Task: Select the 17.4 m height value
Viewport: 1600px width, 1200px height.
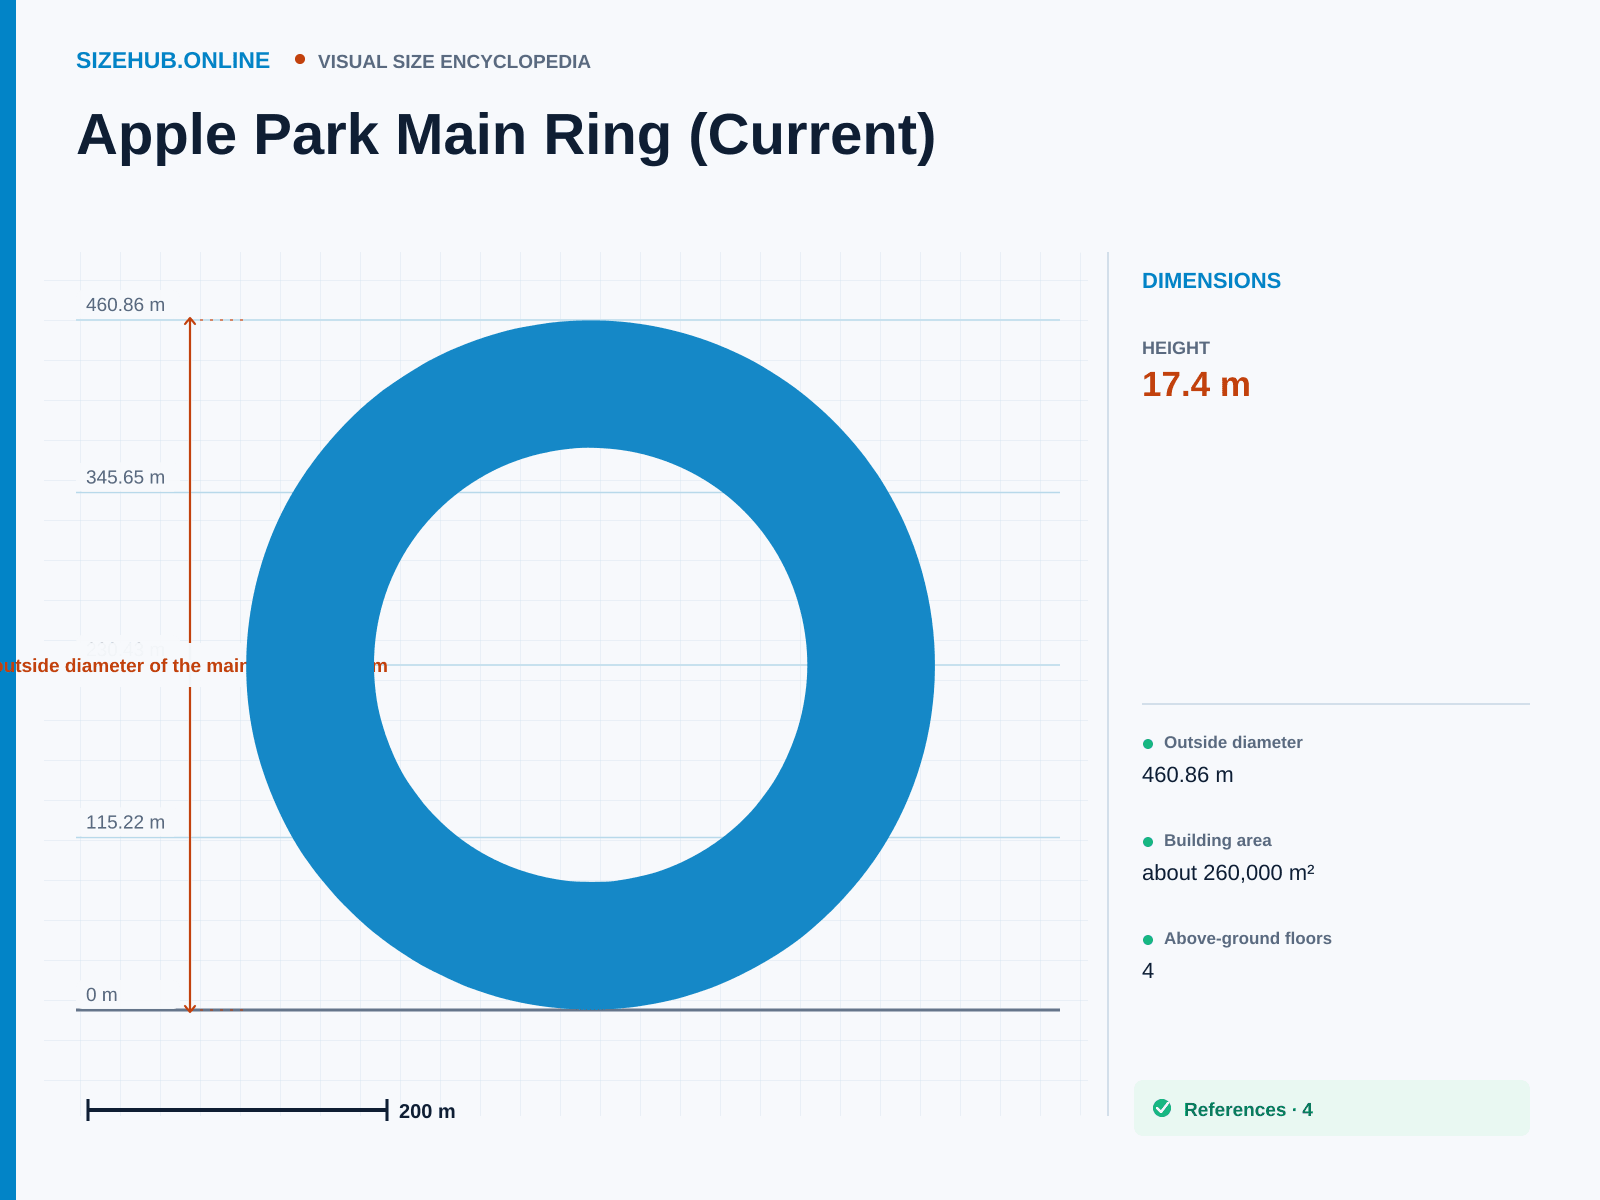Action: (x=1196, y=384)
